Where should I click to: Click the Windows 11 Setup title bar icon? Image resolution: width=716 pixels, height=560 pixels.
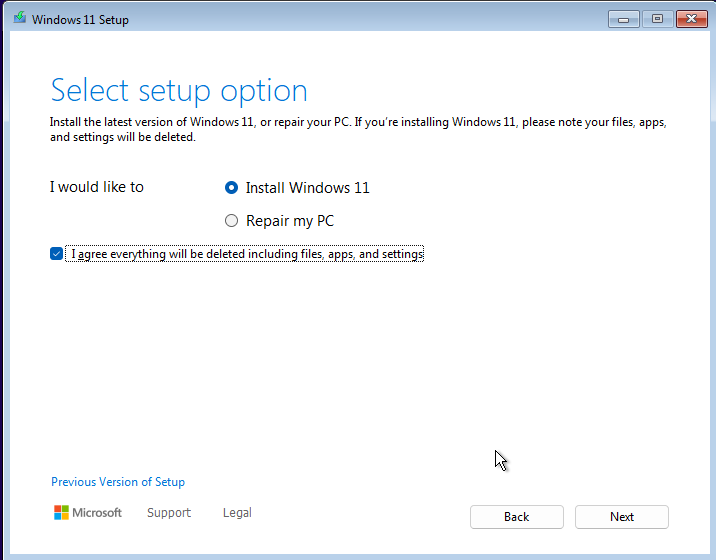[18, 19]
